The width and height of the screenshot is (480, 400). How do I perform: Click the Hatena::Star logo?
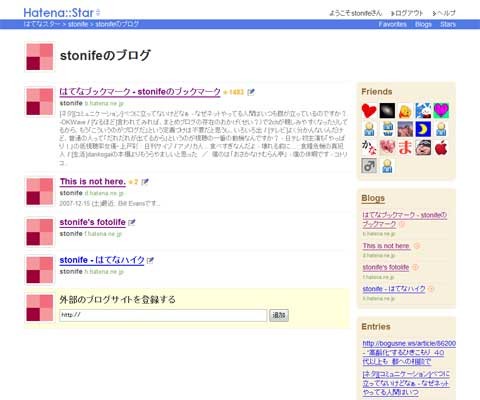point(59,13)
